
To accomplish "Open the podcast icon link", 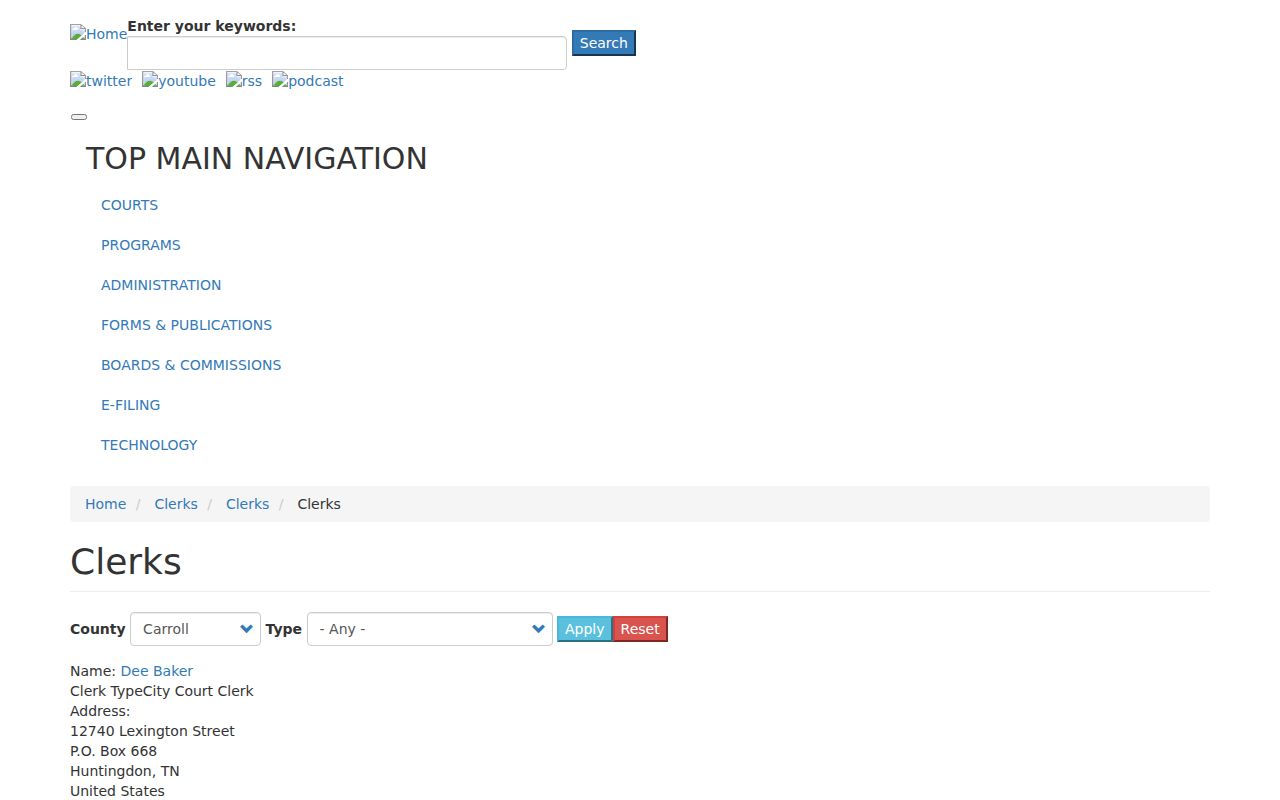I will click(x=308, y=81).
